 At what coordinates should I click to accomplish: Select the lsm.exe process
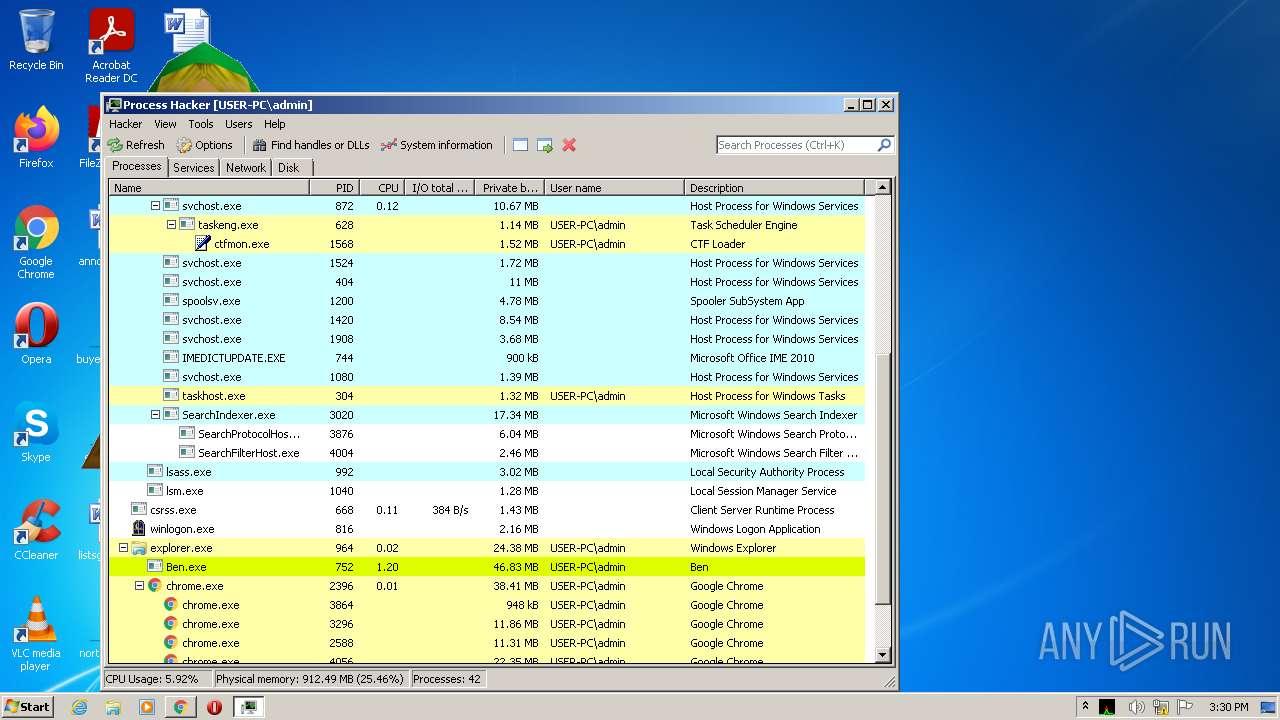coord(486,491)
